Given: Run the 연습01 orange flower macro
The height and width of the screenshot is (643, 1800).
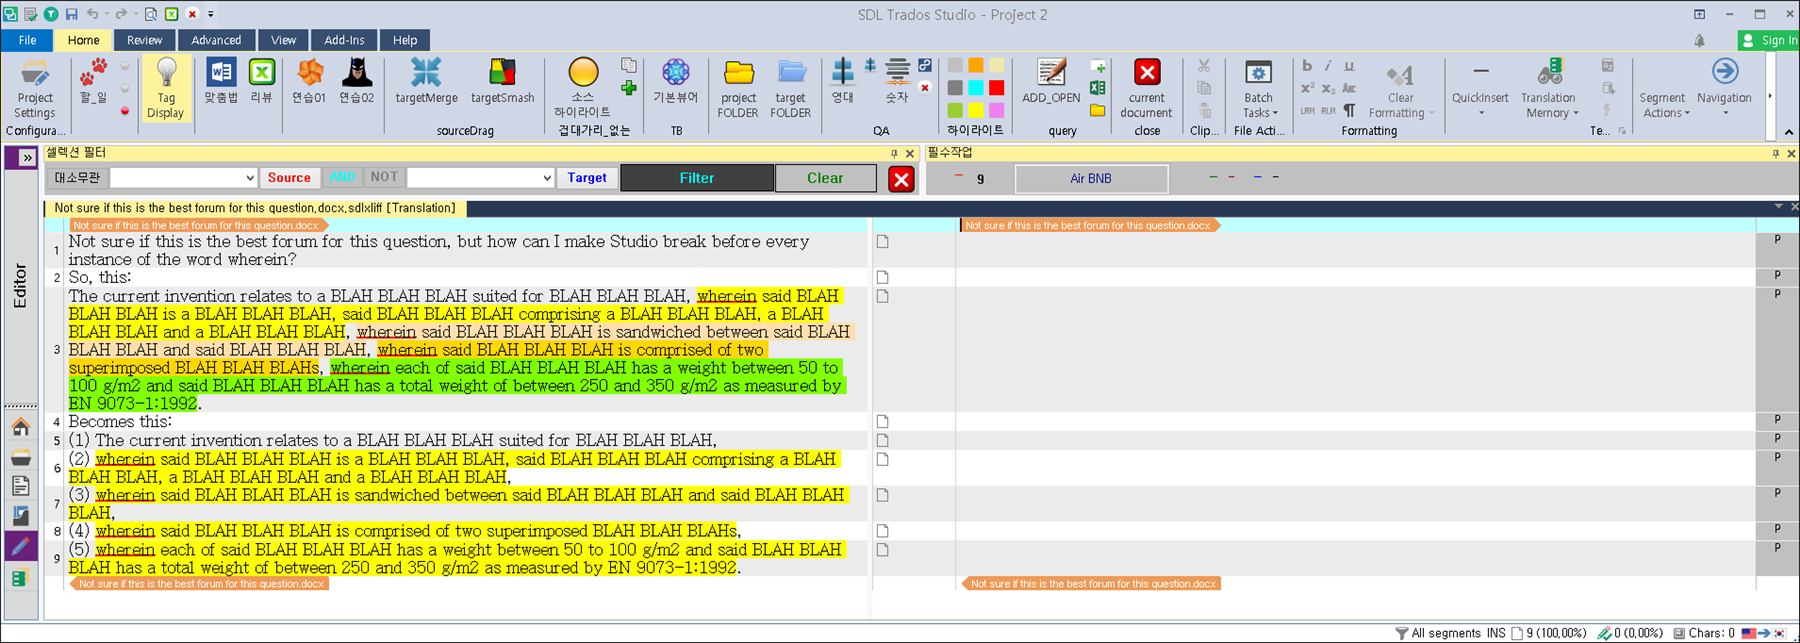Looking at the screenshot, I should pyautogui.click(x=309, y=81).
